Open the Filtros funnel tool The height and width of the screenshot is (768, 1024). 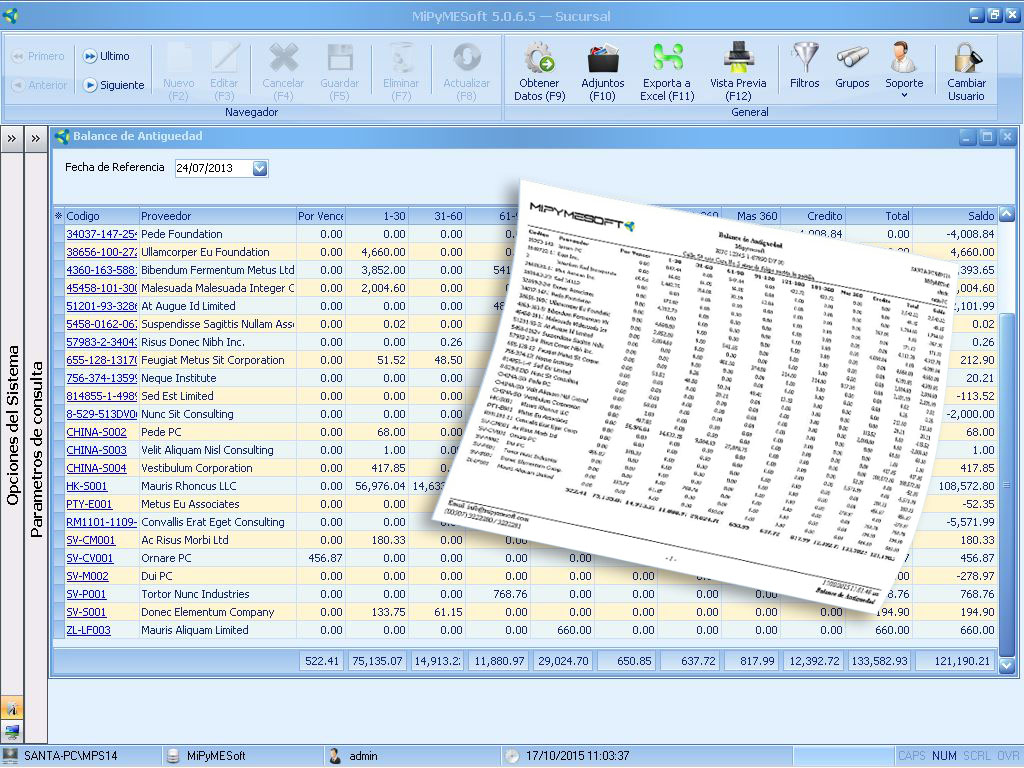805,57
